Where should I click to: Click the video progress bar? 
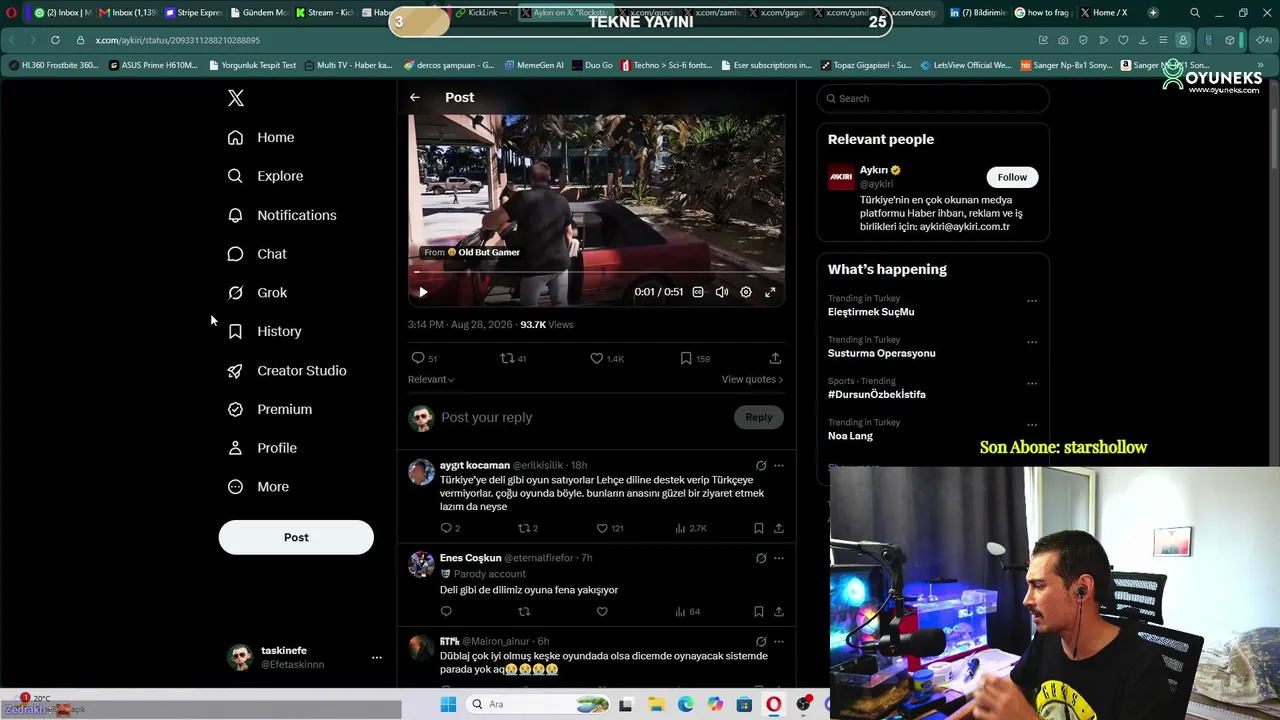(x=599, y=272)
